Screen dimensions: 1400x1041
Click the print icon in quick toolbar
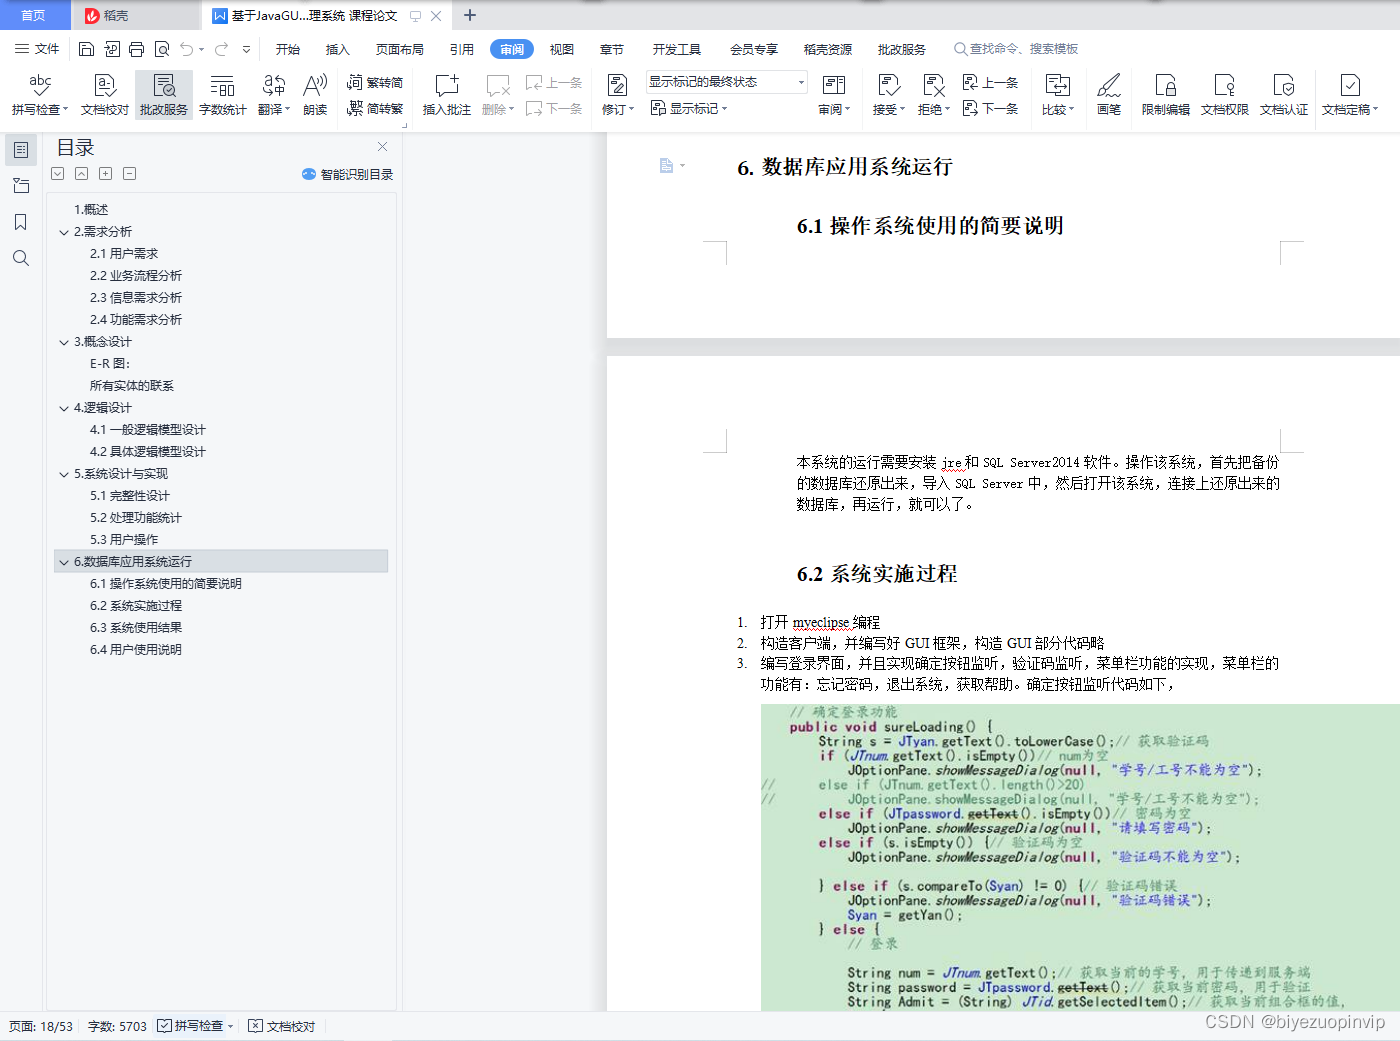[x=137, y=49]
